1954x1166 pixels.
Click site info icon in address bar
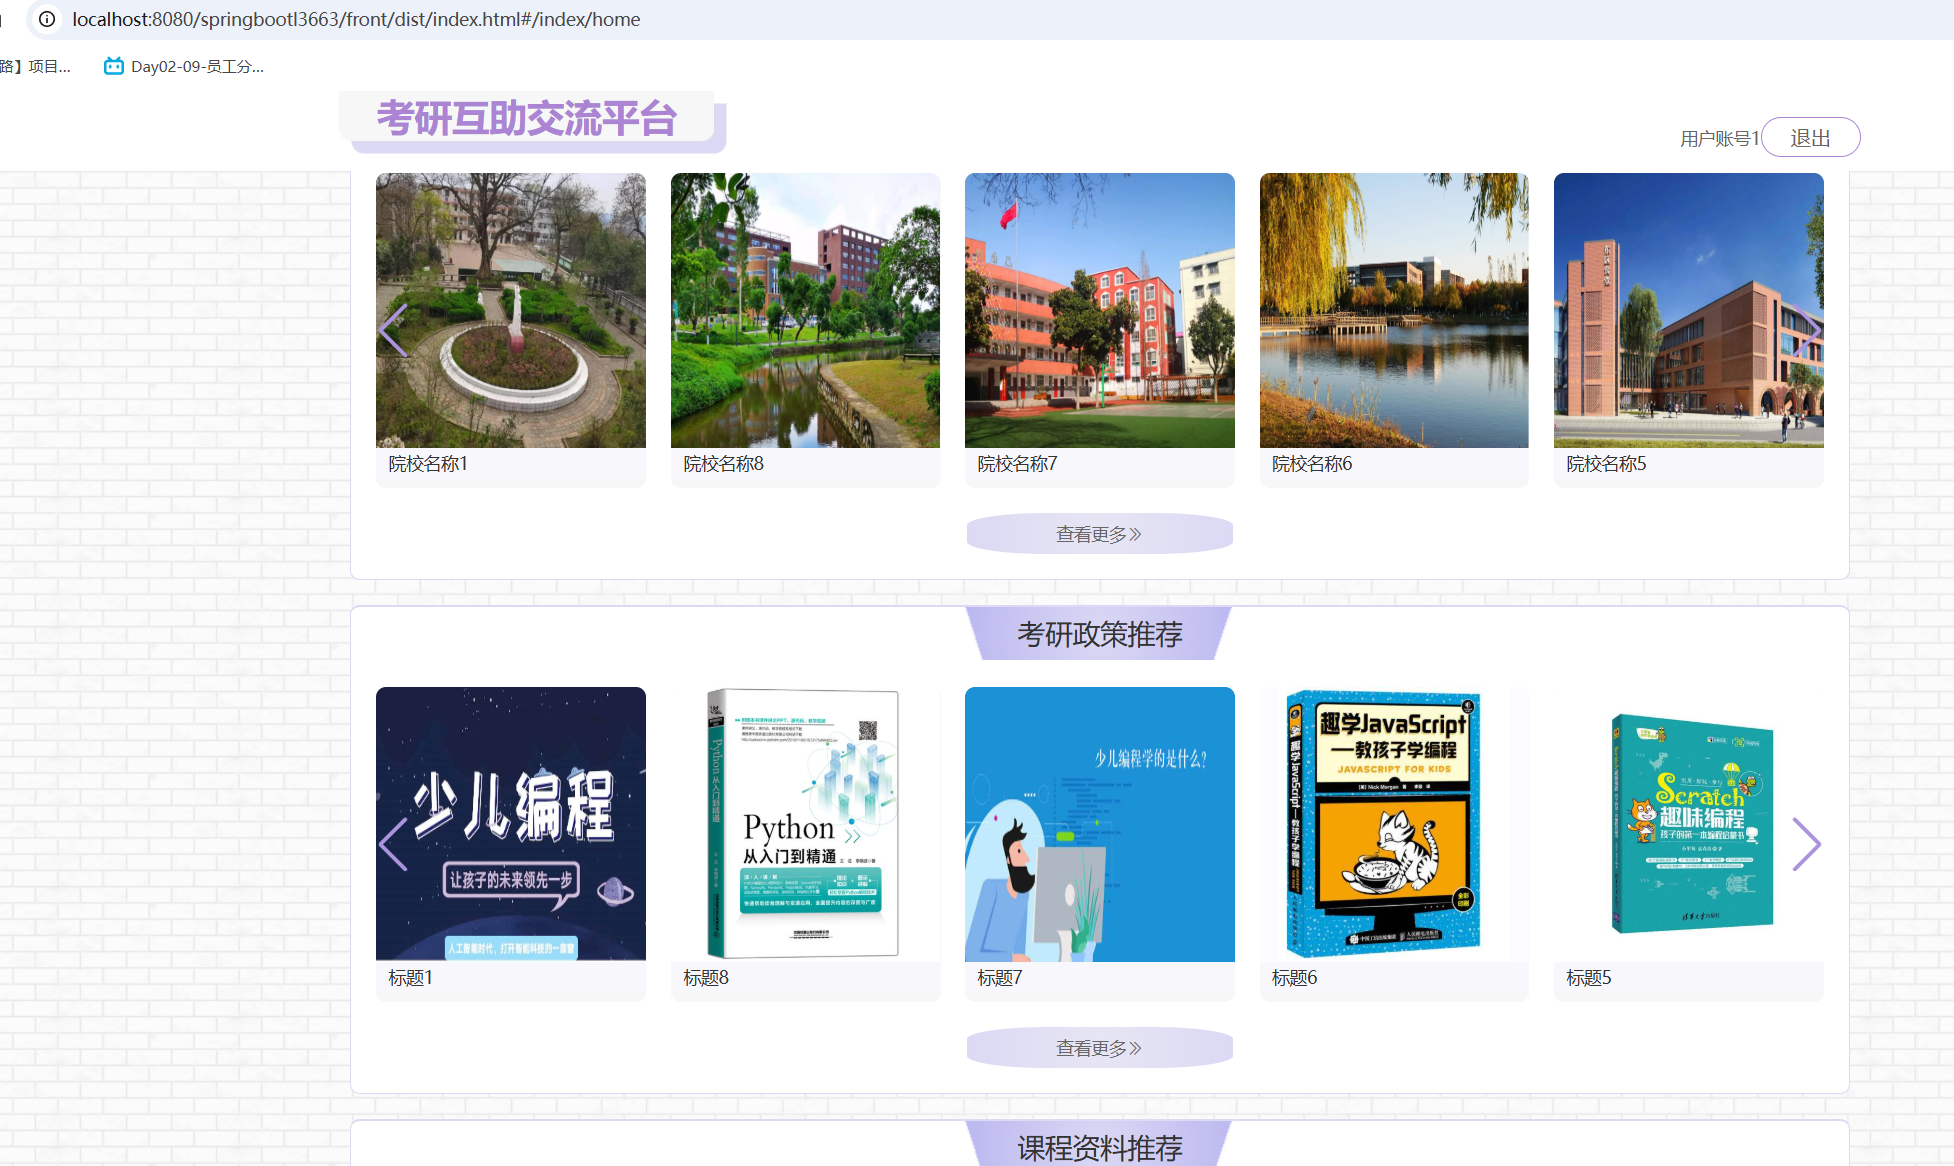click(47, 19)
